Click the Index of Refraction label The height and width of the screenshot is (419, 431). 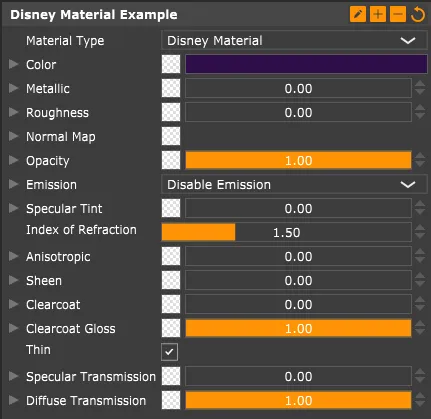coord(81,230)
